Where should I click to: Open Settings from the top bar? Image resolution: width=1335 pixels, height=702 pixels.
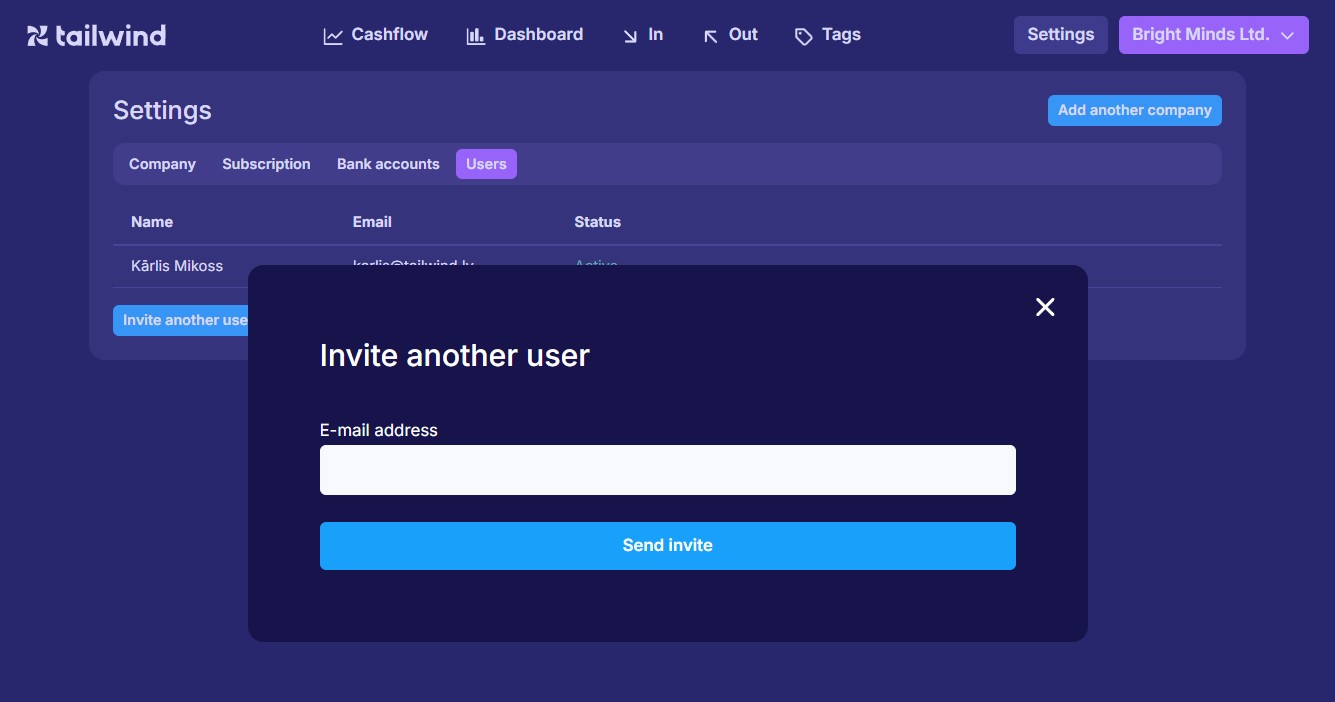click(1060, 35)
